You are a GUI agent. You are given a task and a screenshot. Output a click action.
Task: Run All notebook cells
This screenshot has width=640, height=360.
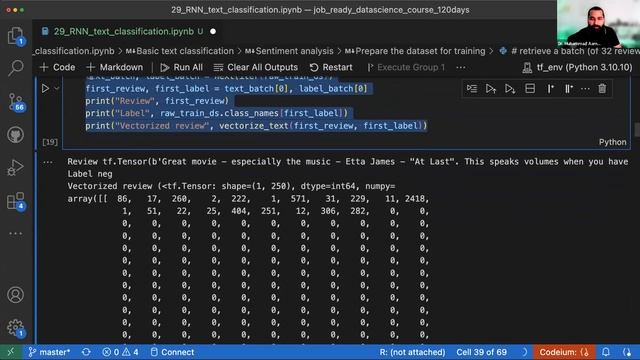pyautogui.click(x=181, y=67)
